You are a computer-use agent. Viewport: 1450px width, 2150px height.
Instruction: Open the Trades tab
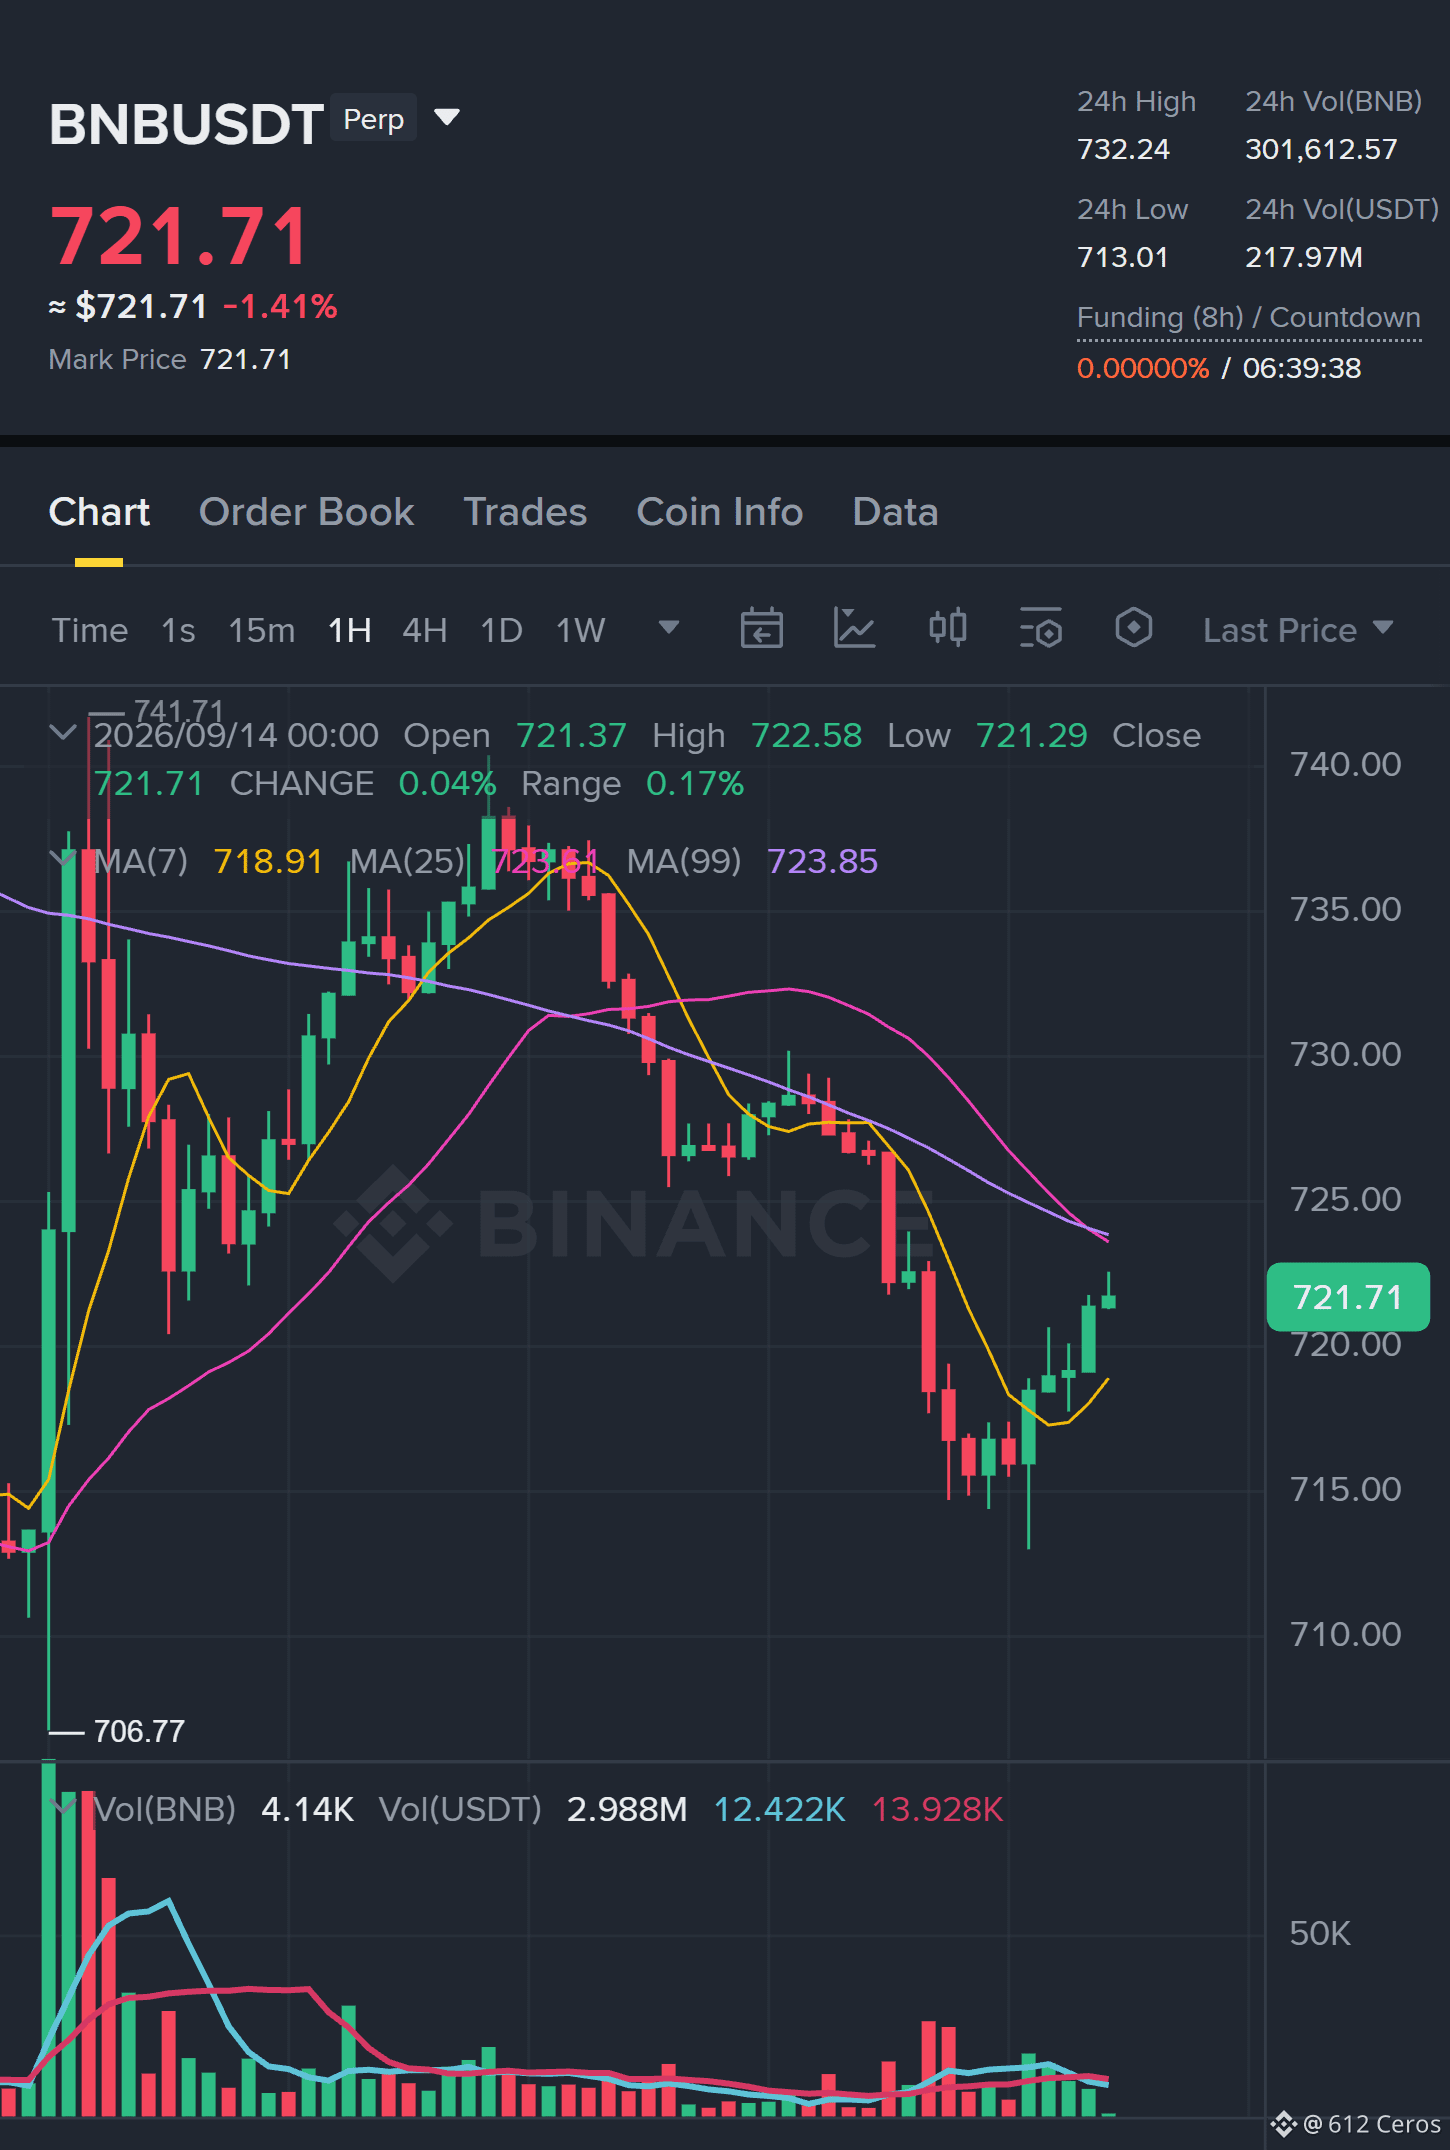click(525, 512)
